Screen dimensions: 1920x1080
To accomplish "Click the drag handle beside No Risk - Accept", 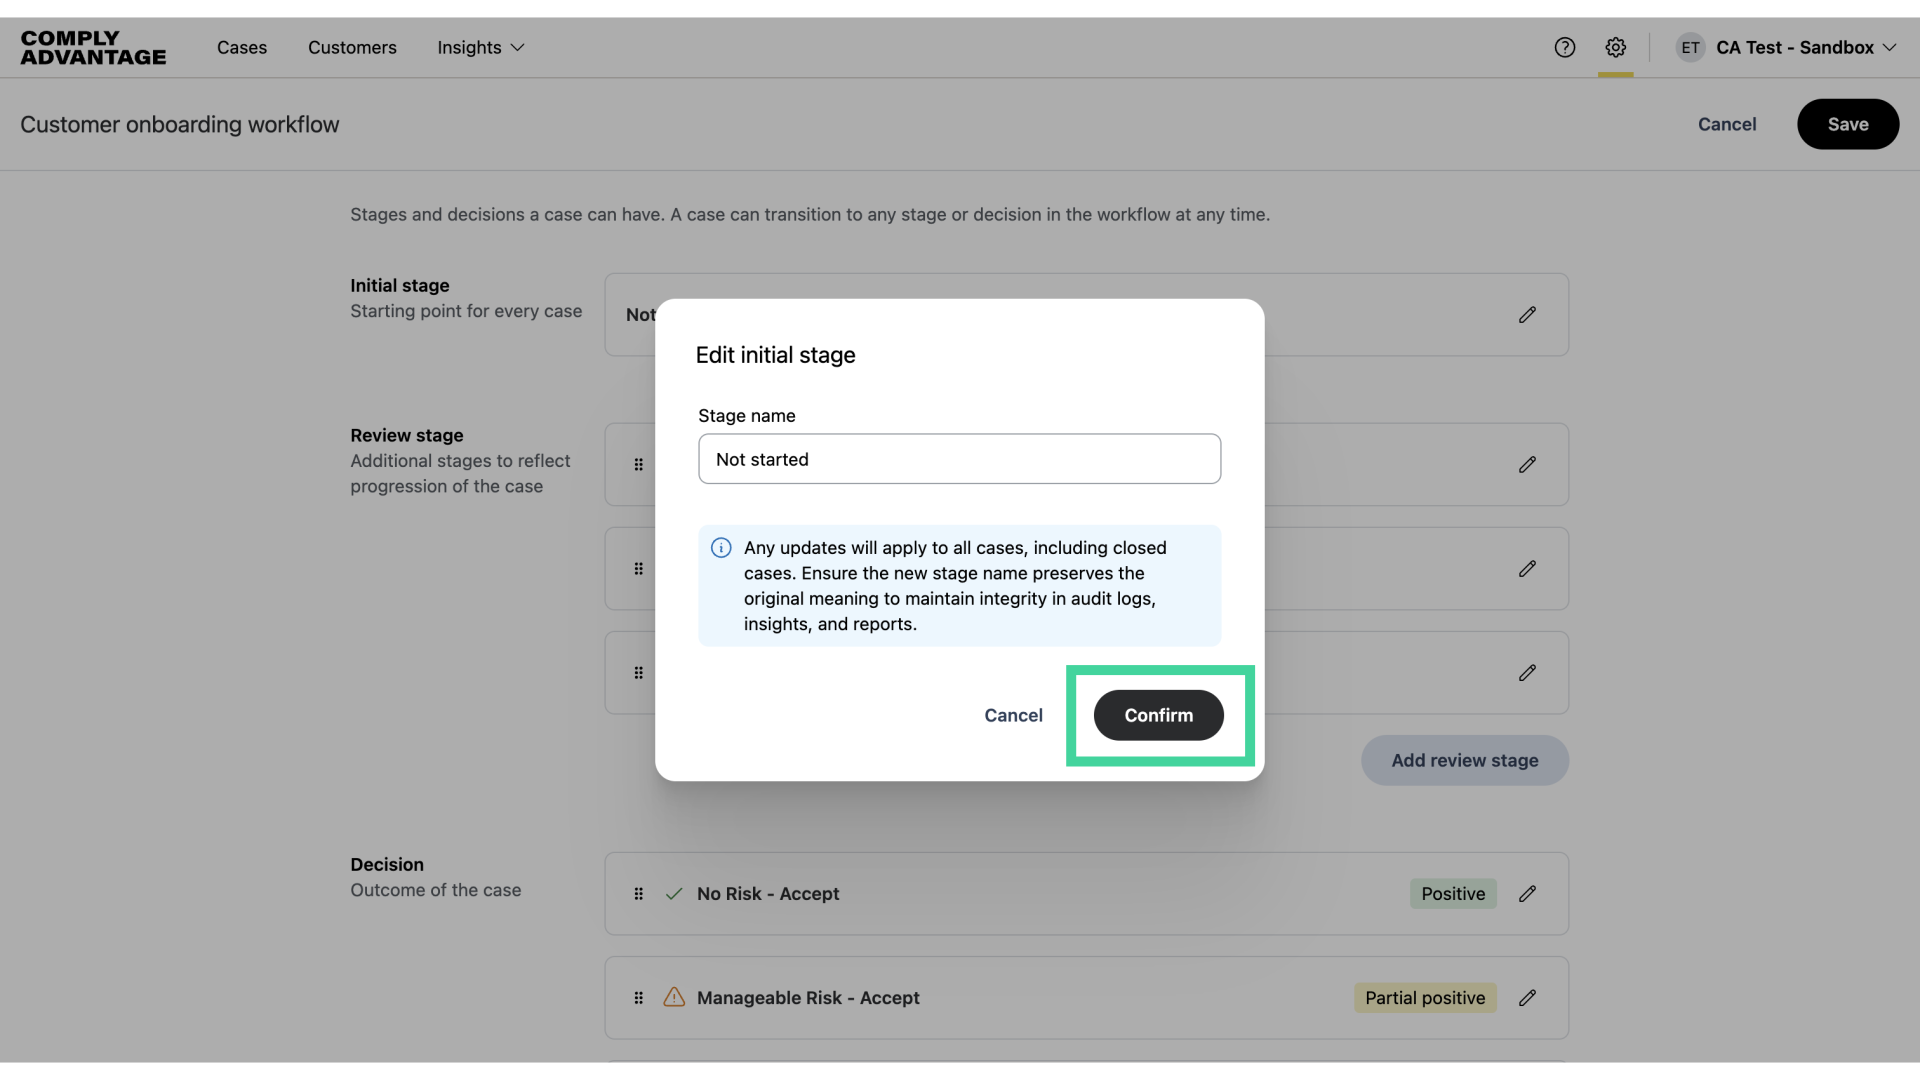I will pyautogui.click(x=639, y=893).
